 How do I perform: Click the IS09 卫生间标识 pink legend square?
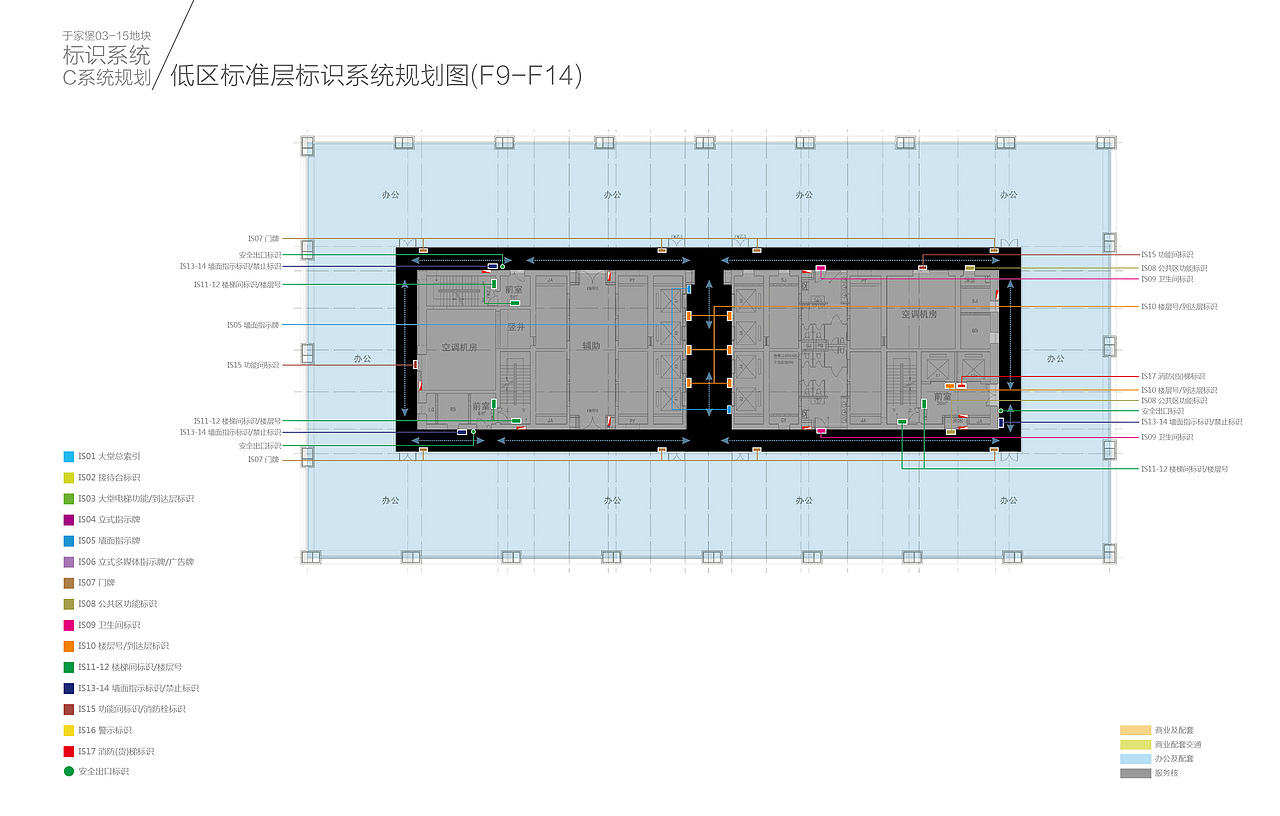pos(68,625)
